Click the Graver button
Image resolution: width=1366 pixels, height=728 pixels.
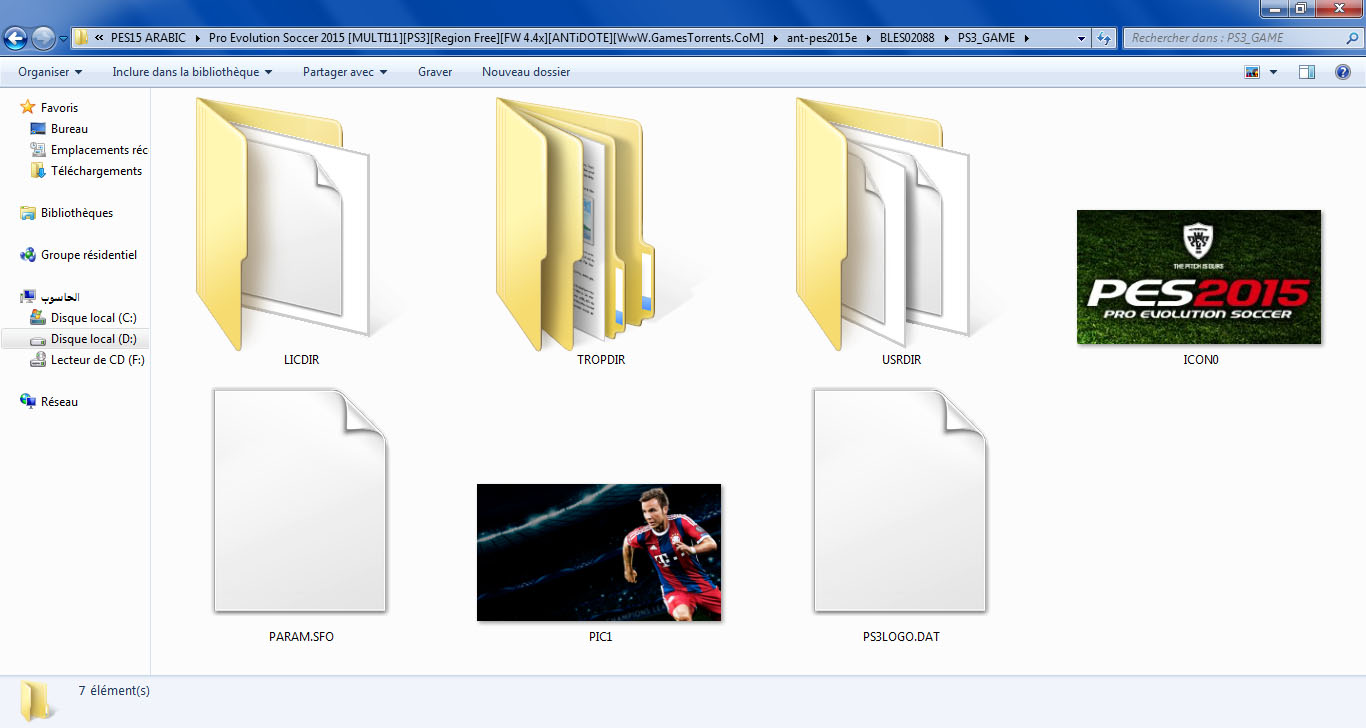[x=435, y=72]
